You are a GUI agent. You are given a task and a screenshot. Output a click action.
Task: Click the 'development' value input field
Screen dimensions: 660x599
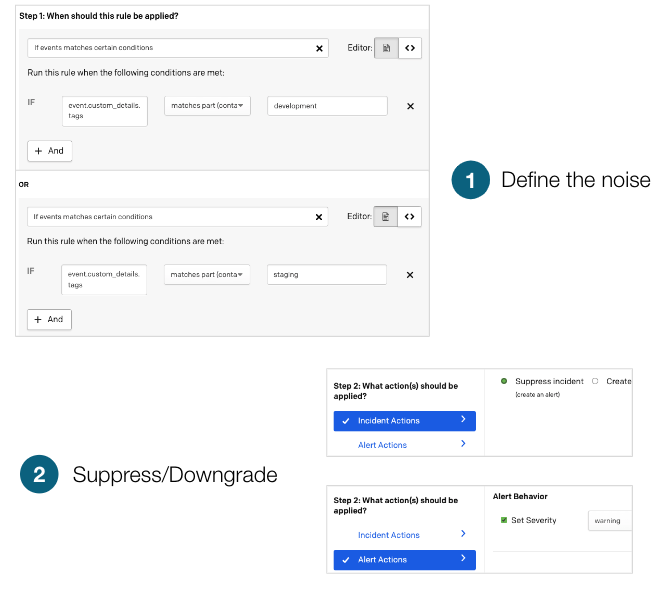pyautogui.click(x=327, y=106)
